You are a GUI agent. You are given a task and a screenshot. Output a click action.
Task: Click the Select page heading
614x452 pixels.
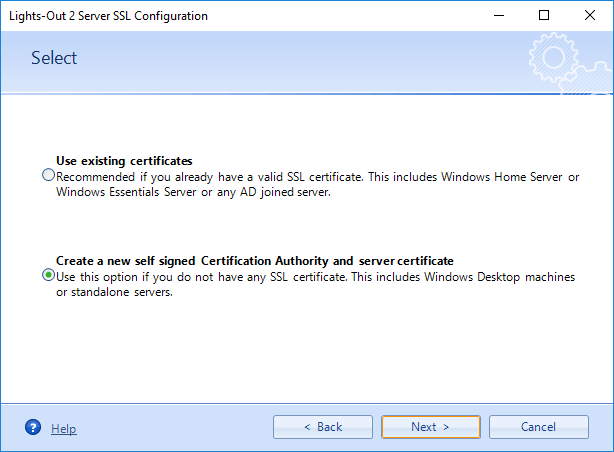tap(54, 58)
